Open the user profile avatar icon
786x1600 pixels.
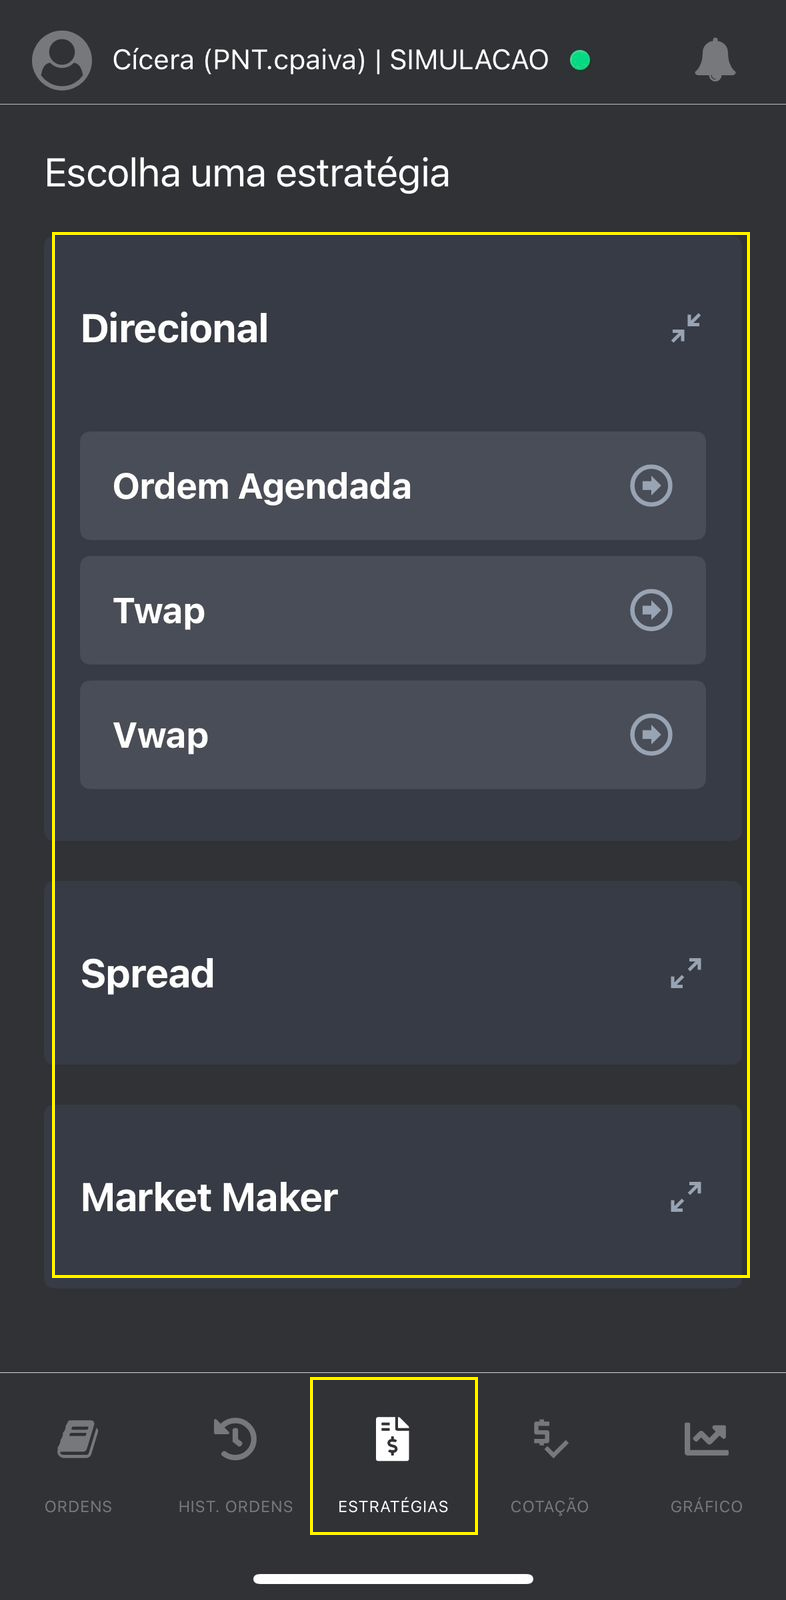[x=62, y=60]
